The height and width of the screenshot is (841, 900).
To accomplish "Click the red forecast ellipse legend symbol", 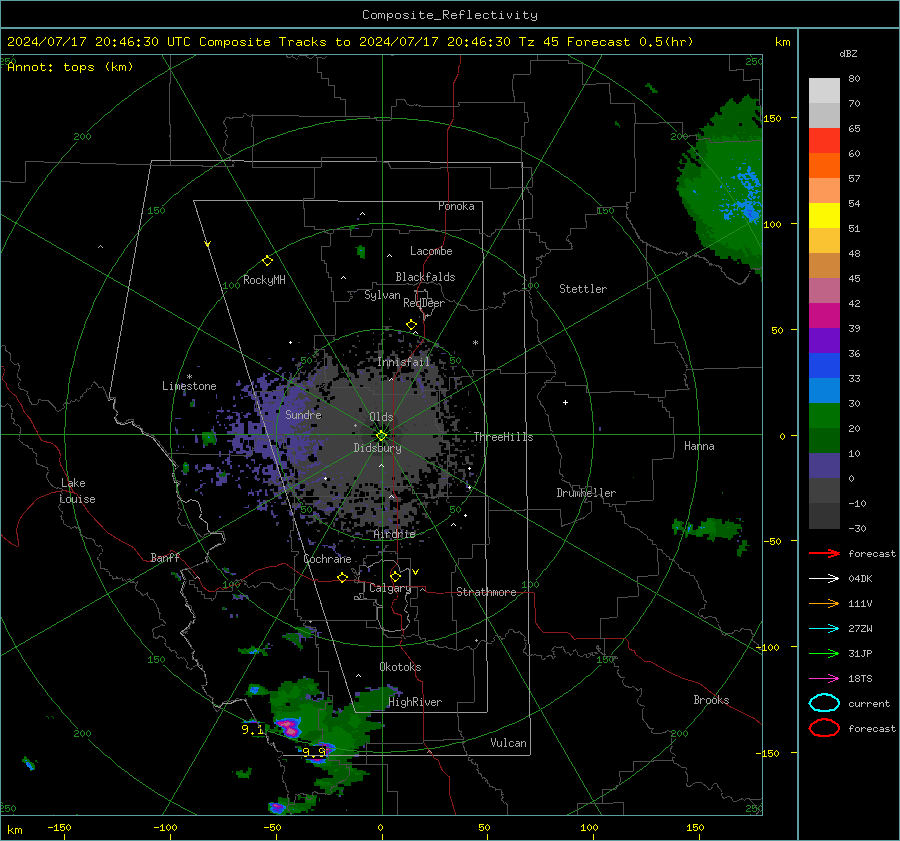I will tap(824, 728).
